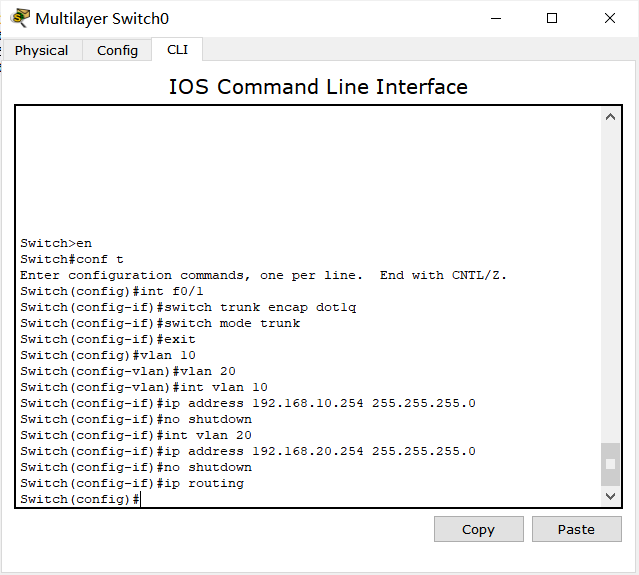This screenshot has height=575, width=639.
Task: Place cursor at the last Switch(config)# prompt
Action: [141, 499]
